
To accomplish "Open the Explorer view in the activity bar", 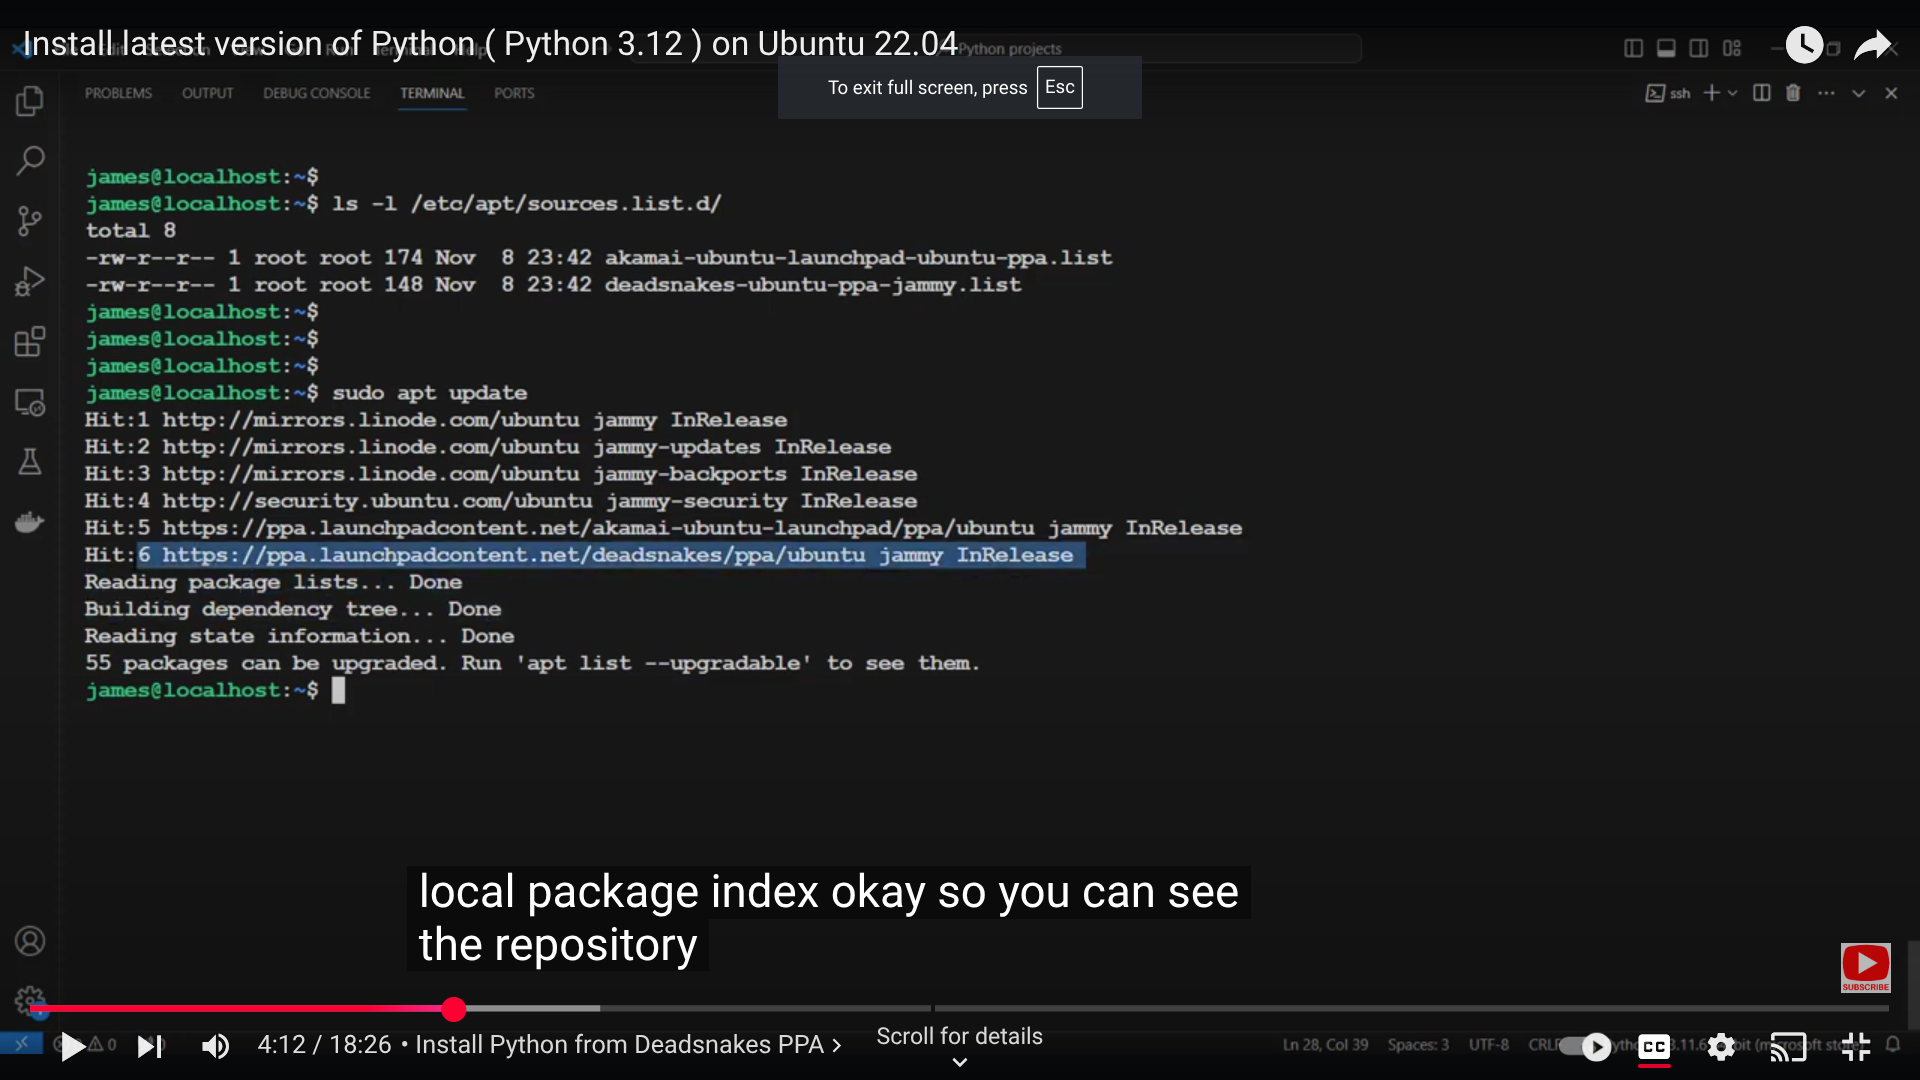I will [x=30, y=100].
